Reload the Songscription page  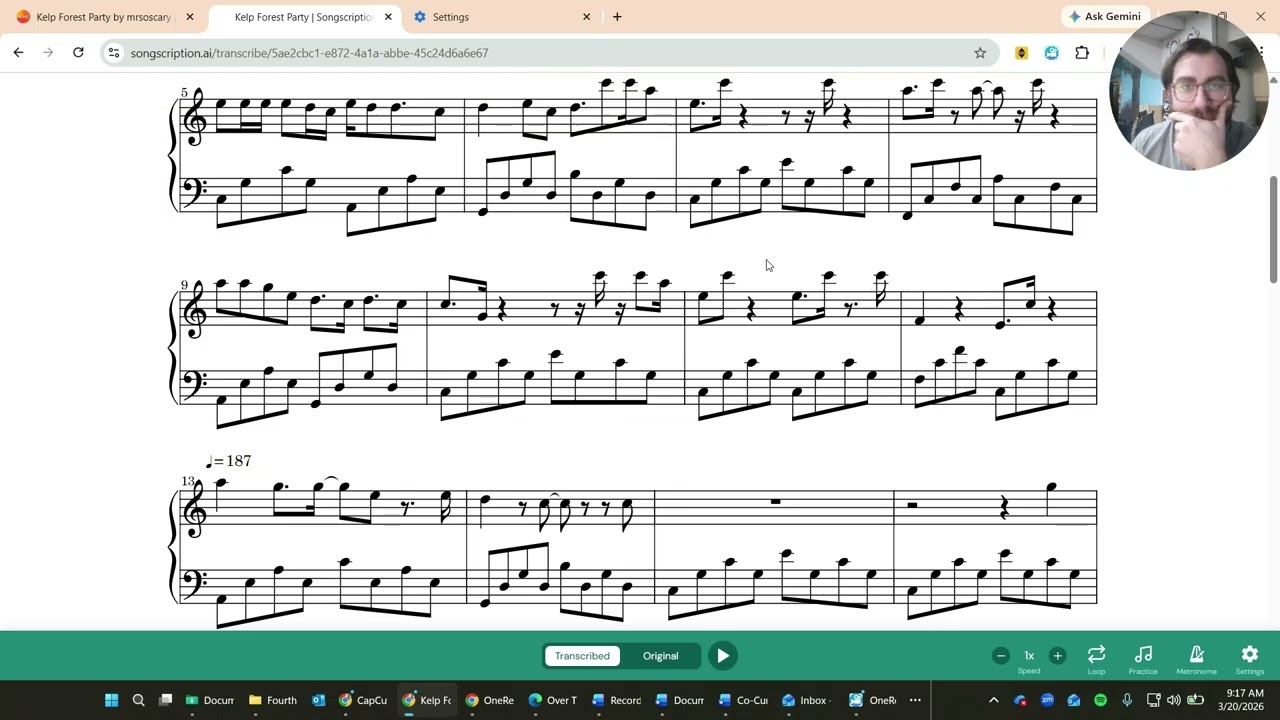(x=78, y=53)
